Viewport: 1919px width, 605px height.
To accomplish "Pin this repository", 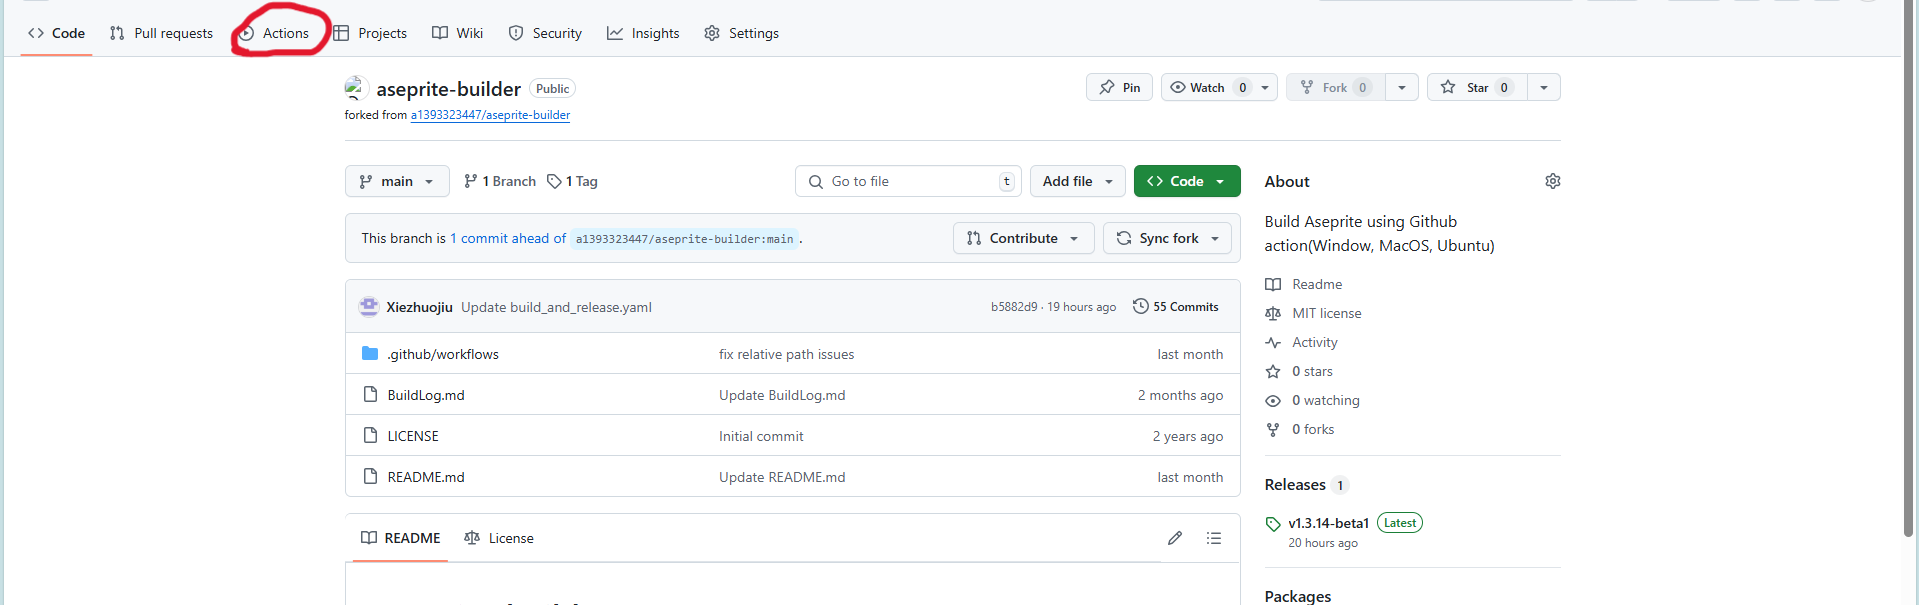I will point(1119,87).
